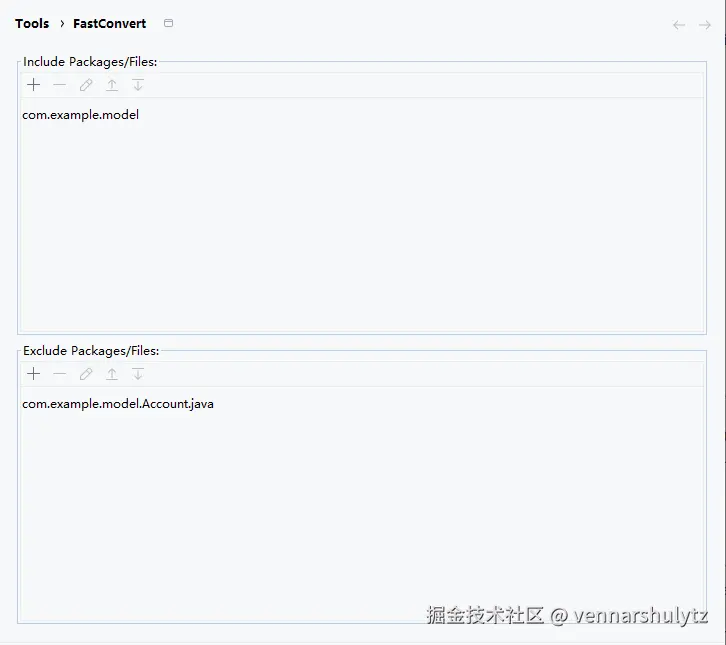
Task: Edit selected entry in Include Packages/Files
Action: [x=86, y=85]
